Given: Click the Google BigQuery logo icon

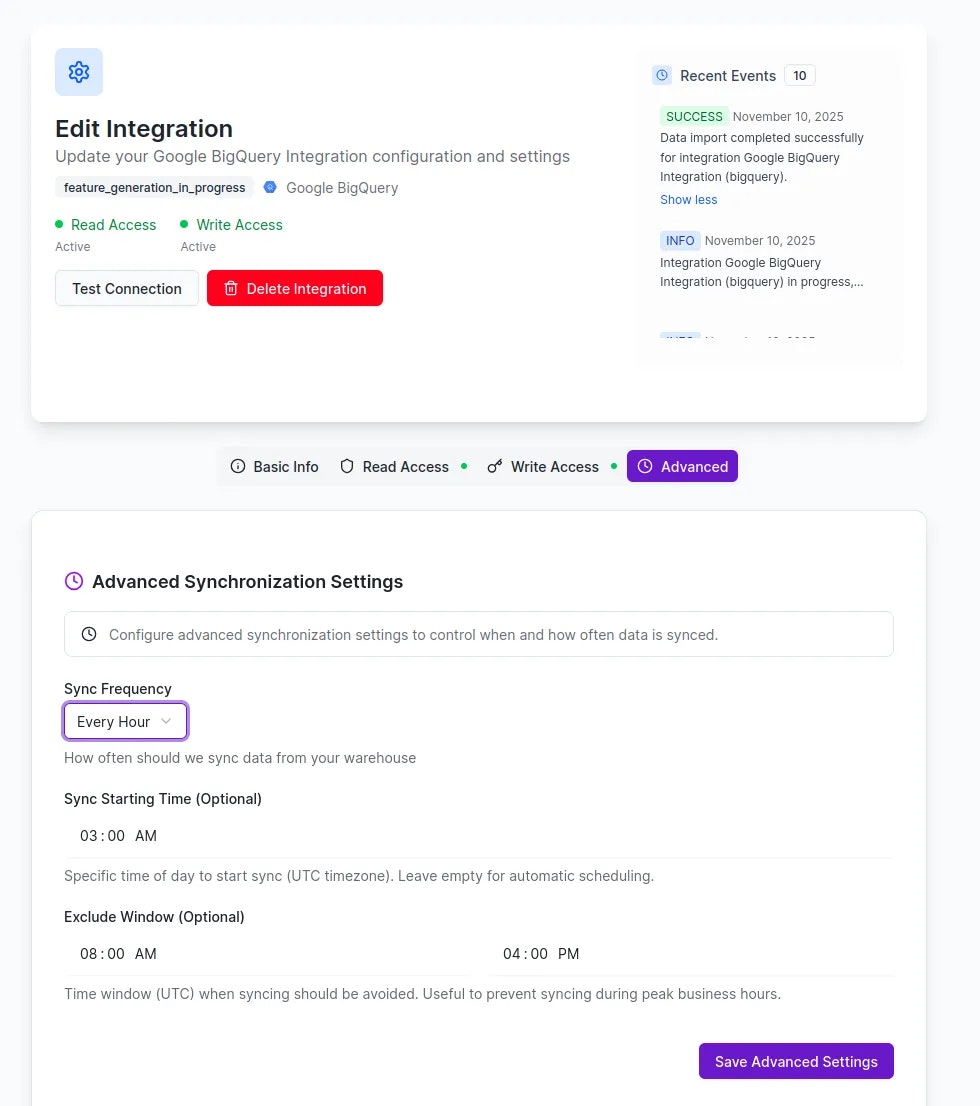Looking at the screenshot, I should pyautogui.click(x=268, y=187).
